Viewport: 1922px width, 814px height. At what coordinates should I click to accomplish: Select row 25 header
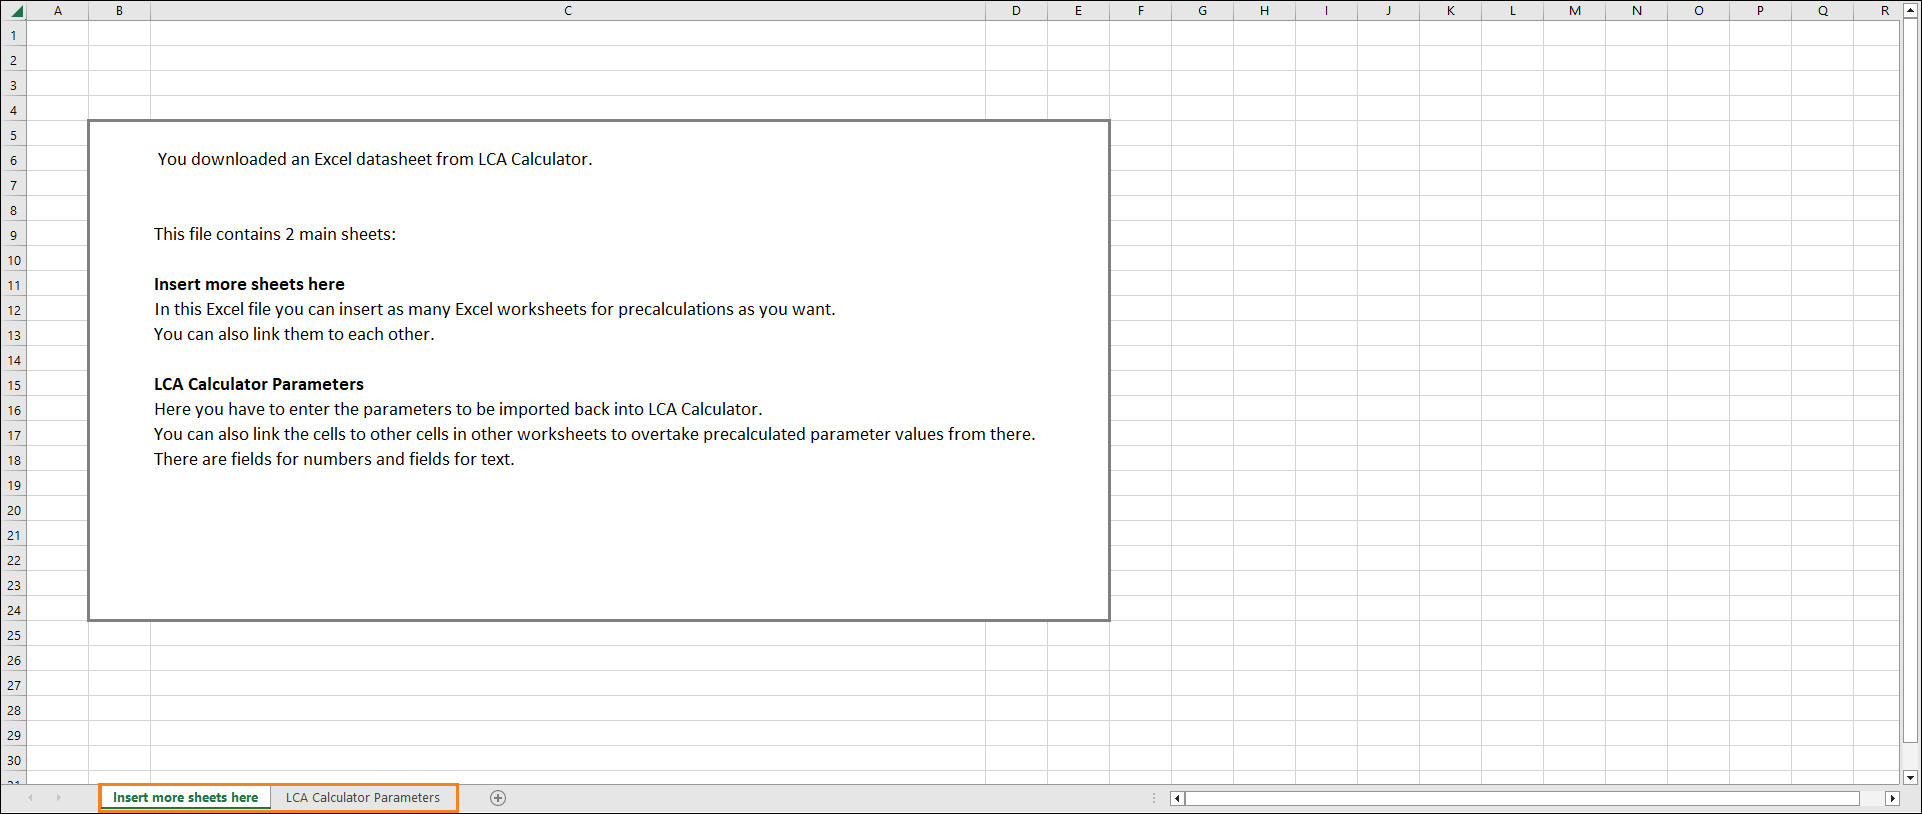point(14,635)
